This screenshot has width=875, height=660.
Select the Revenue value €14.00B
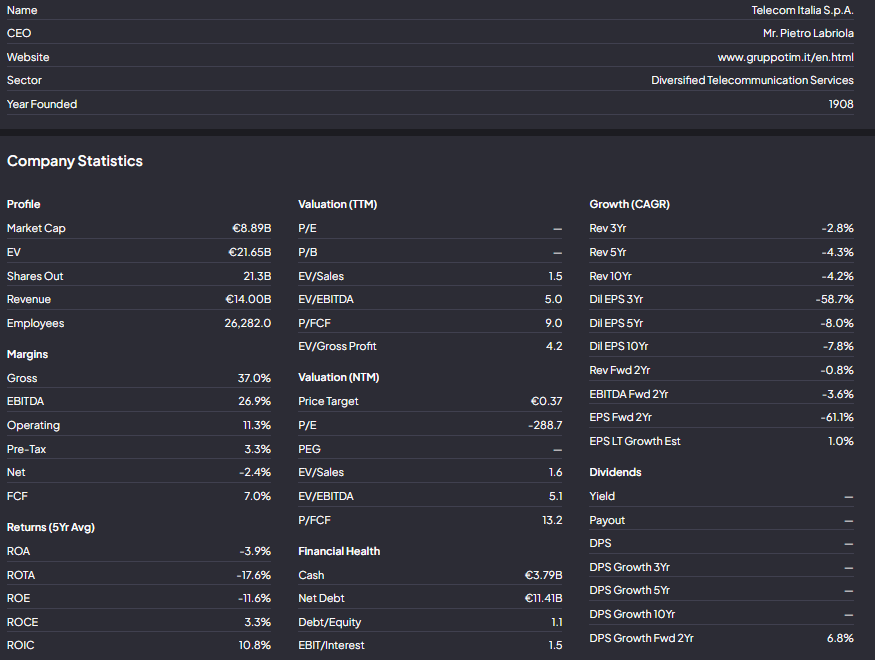click(x=248, y=300)
